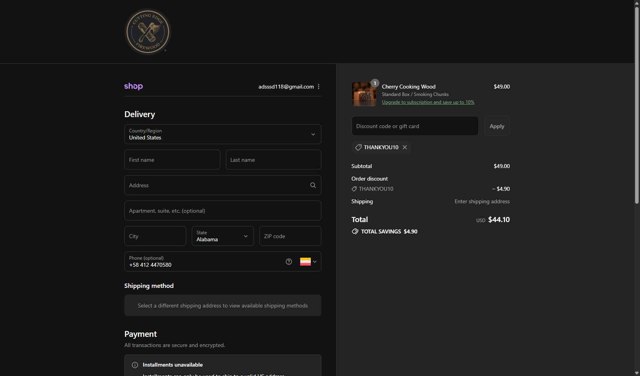Screen dimensions: 640x376
Task: Open the Upgrade to subscription link
Action: [x=428, y=102]
